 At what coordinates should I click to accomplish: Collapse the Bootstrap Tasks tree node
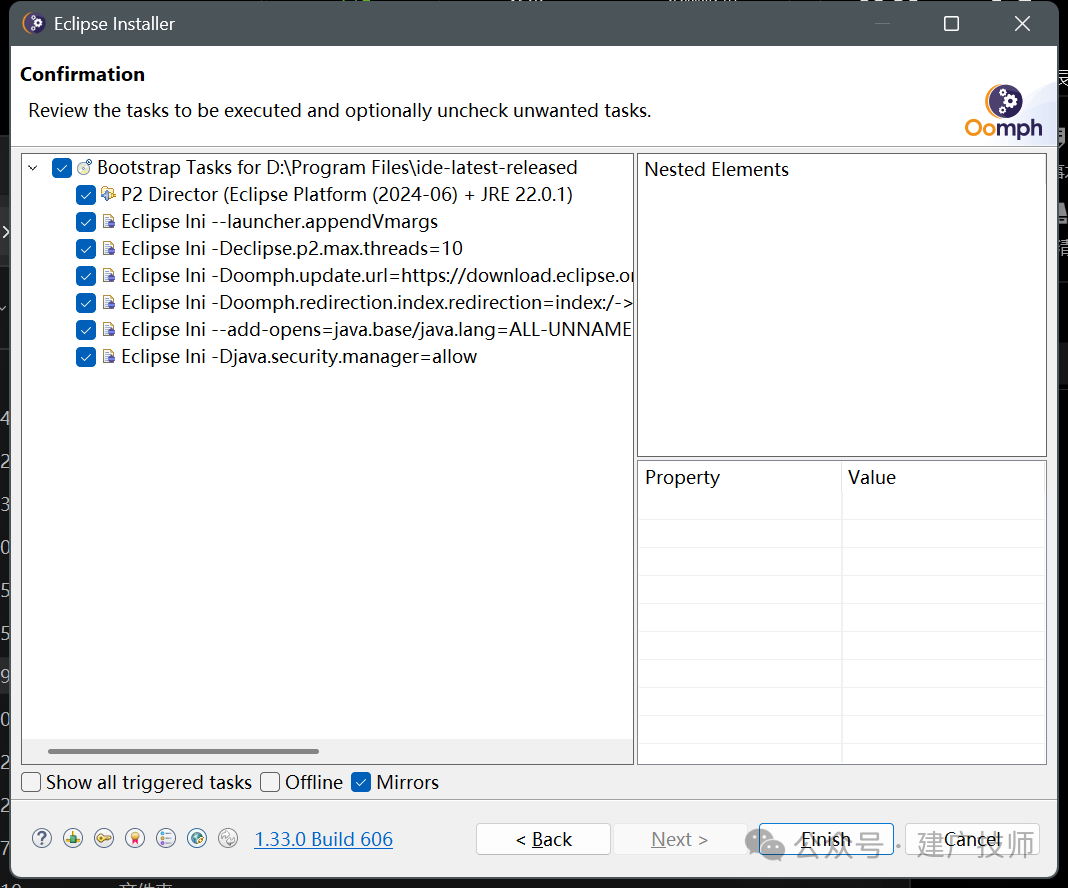[33, 168]
